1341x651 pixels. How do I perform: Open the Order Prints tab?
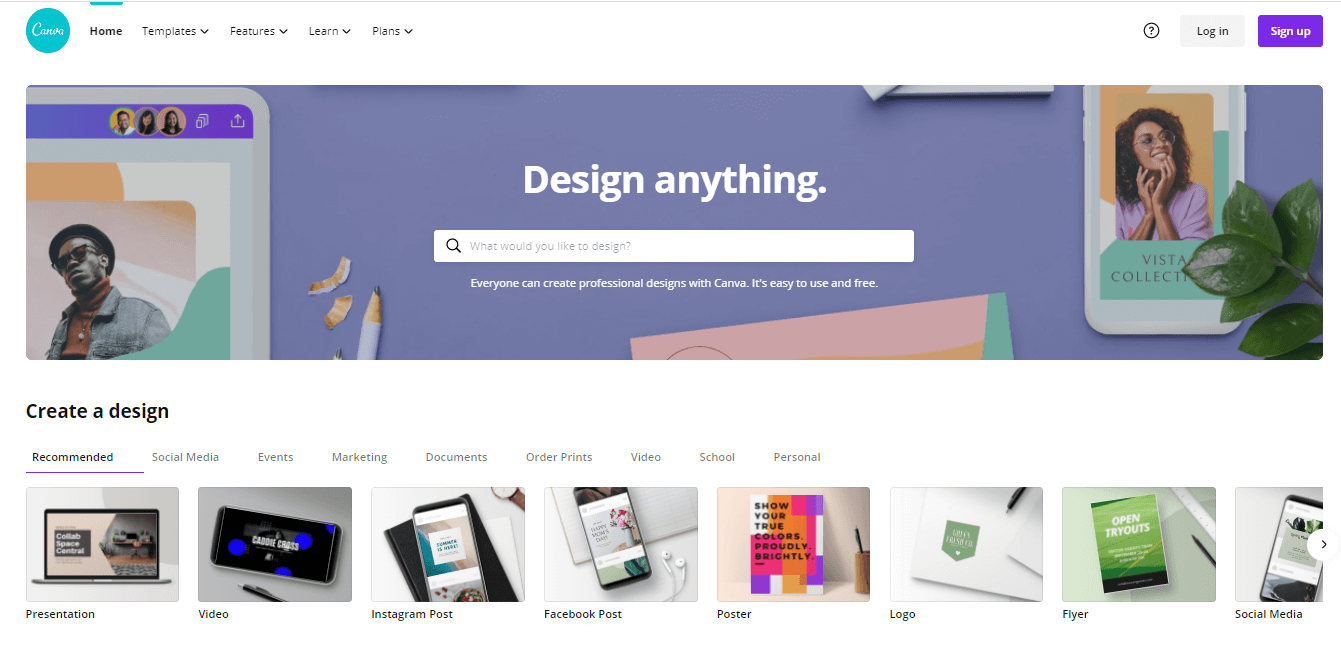[x=559, y=457]
